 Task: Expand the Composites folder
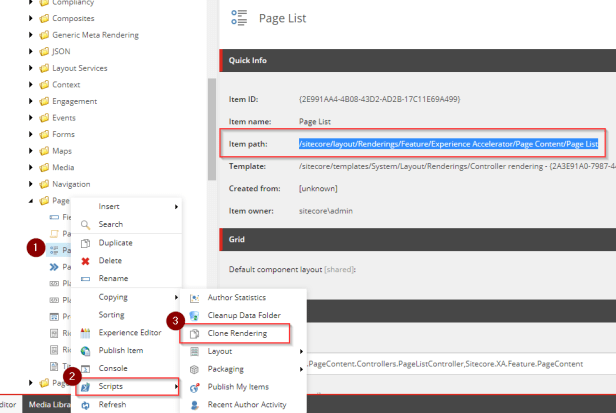pyautogui.click(x=31, y=17)
